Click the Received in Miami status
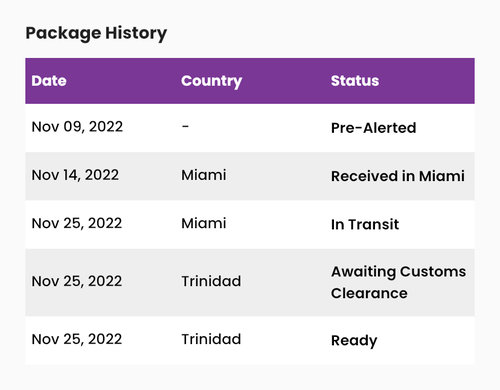The image size is (500, 390). (398, 176)
